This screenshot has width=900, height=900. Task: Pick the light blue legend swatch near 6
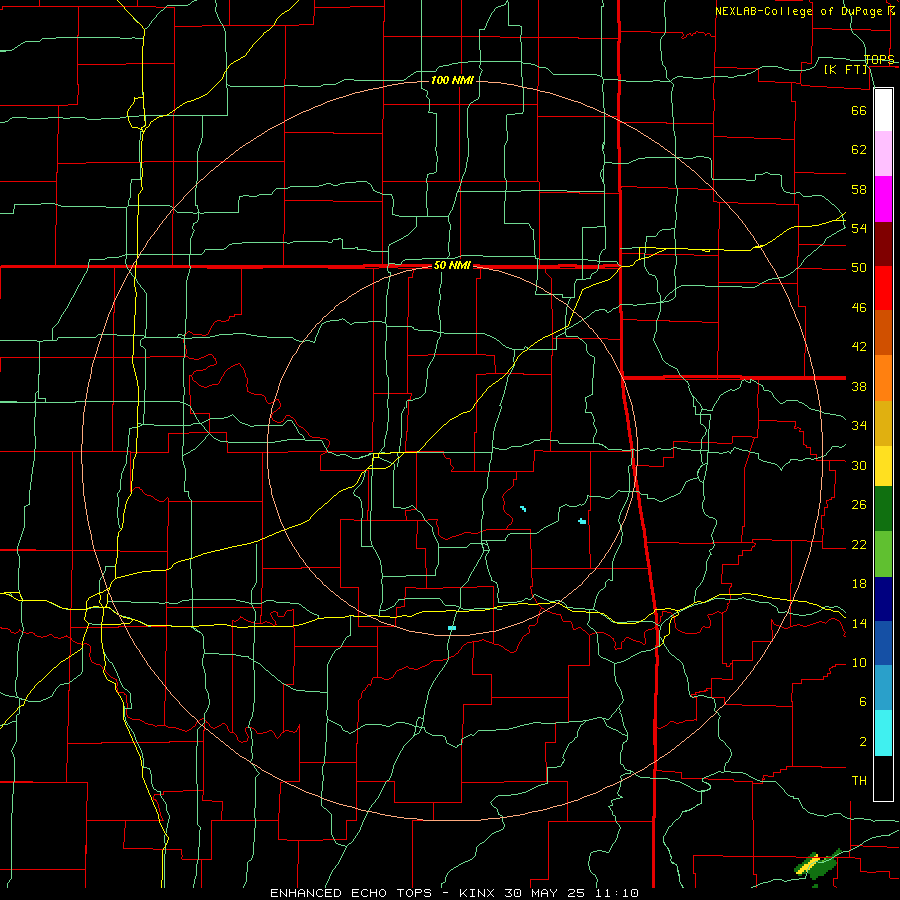[883, 688]
